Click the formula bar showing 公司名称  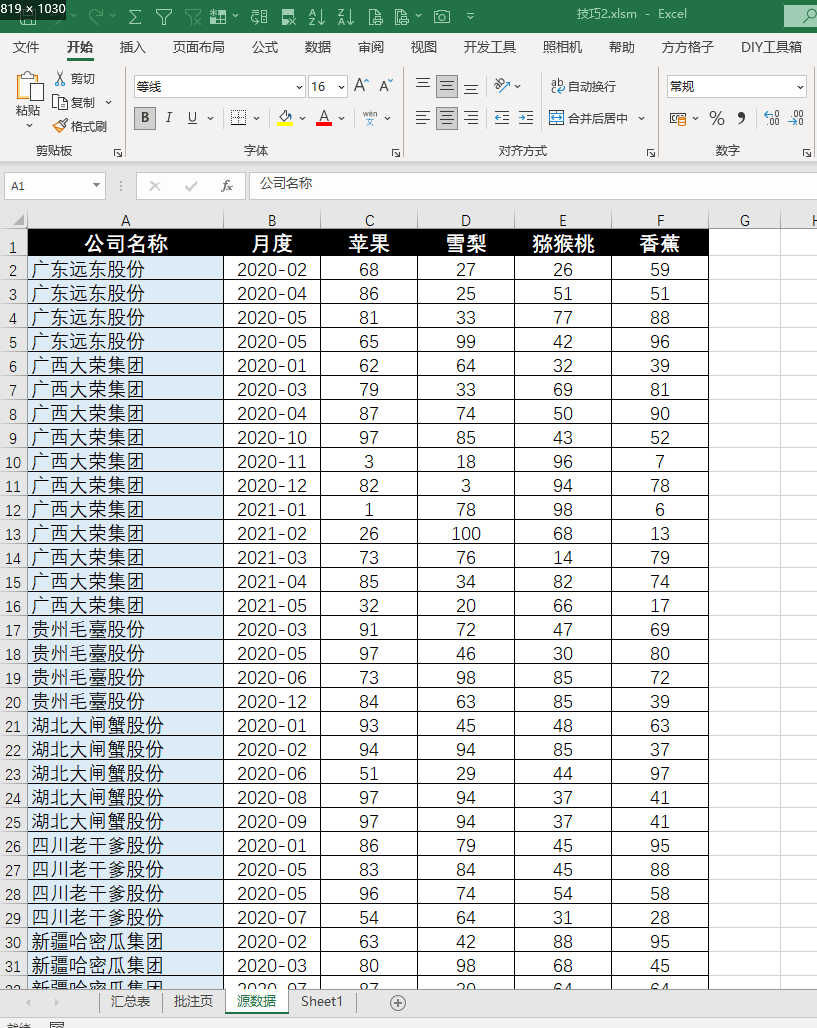(532, 186)
